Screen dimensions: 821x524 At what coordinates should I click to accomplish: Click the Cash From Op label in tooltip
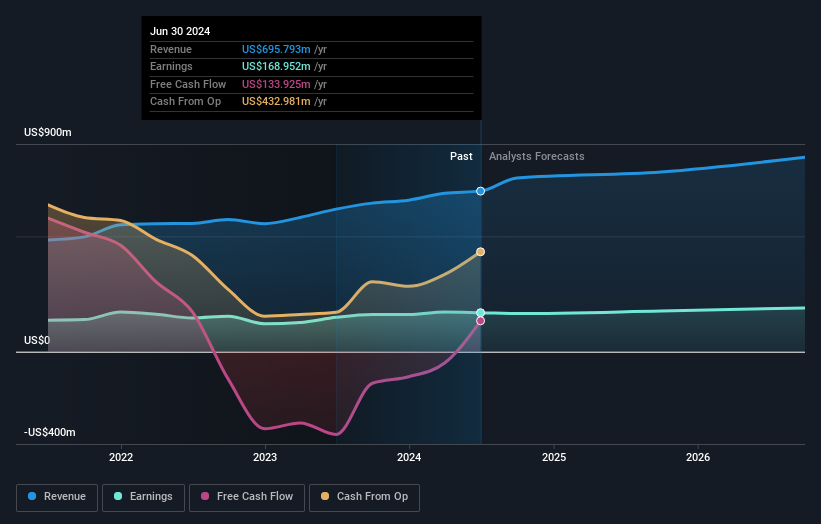[x=185, y=102]
